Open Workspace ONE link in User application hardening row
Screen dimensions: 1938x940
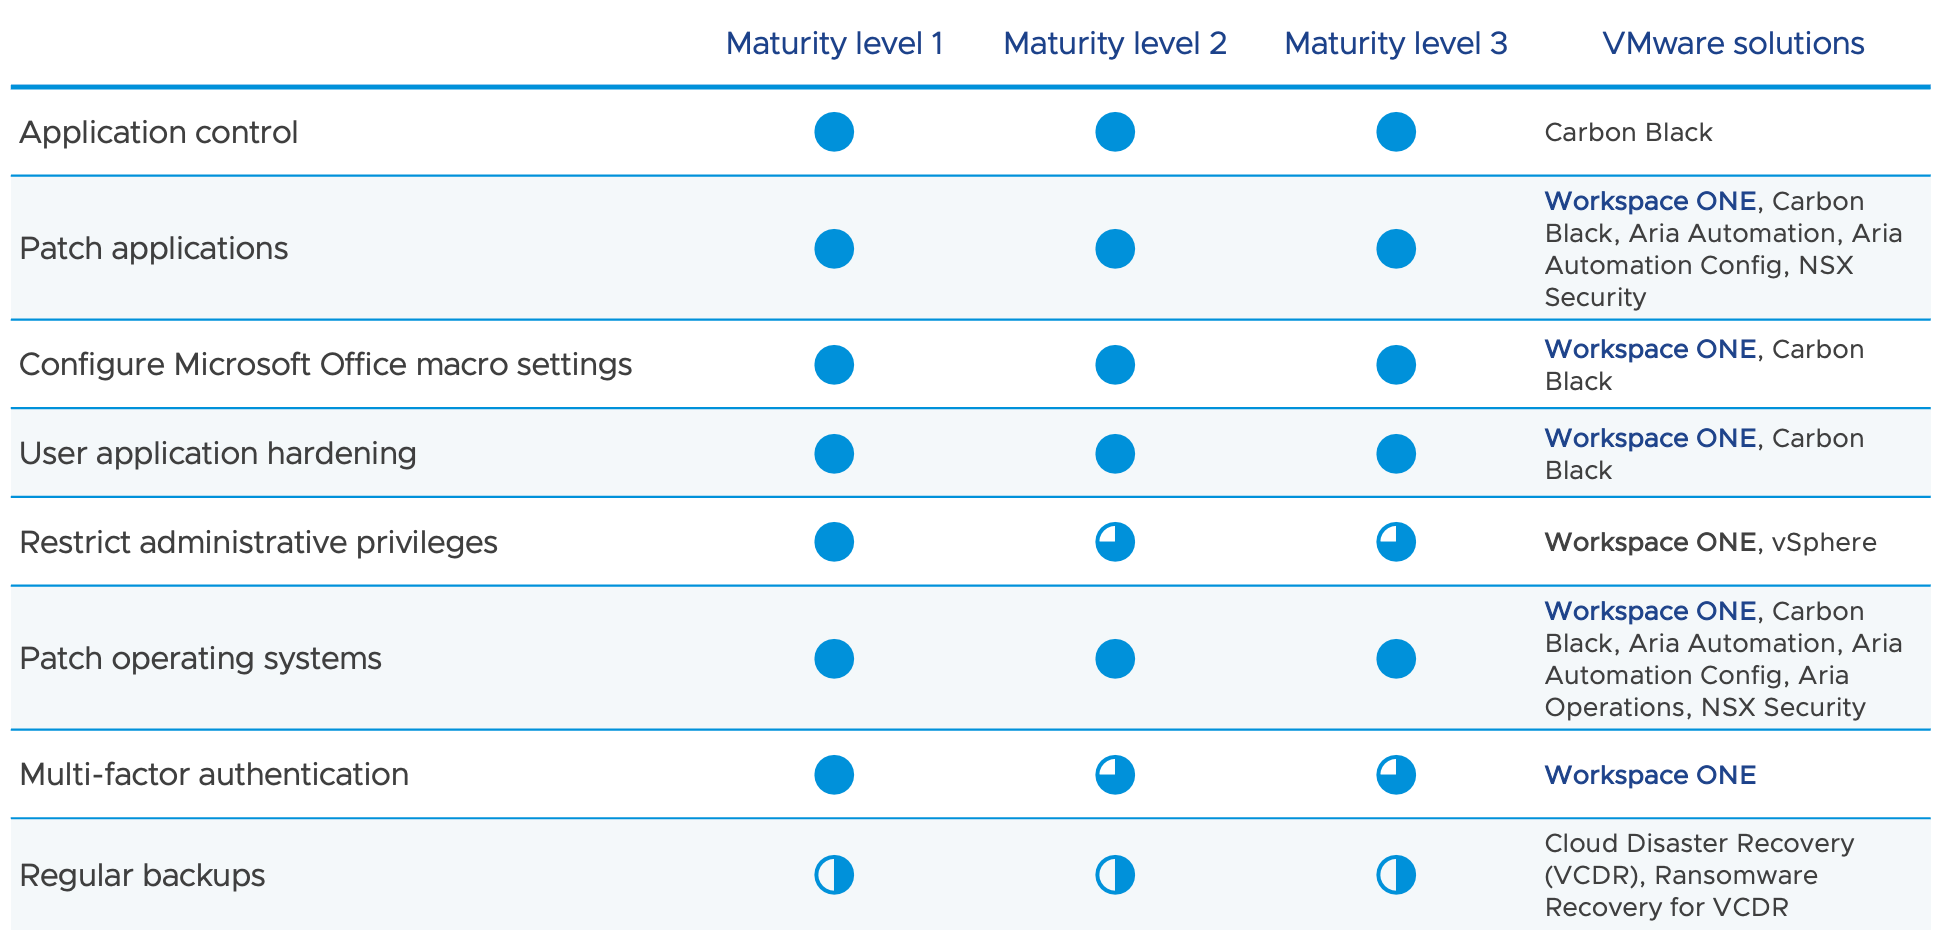pos(1650,438)
